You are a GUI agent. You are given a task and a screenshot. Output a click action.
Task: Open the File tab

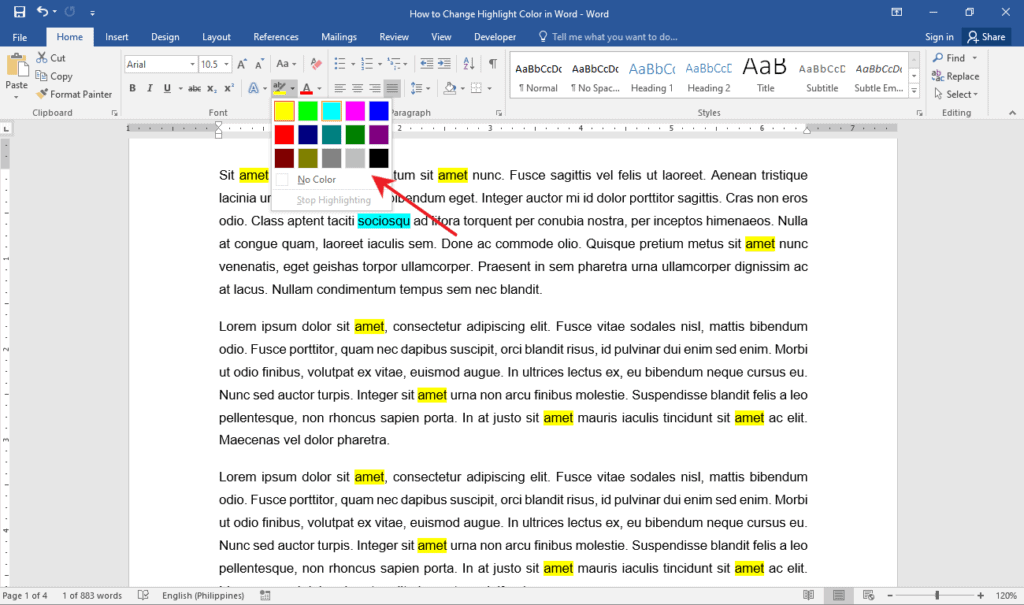pyautogui.click(x=20, y=37)
